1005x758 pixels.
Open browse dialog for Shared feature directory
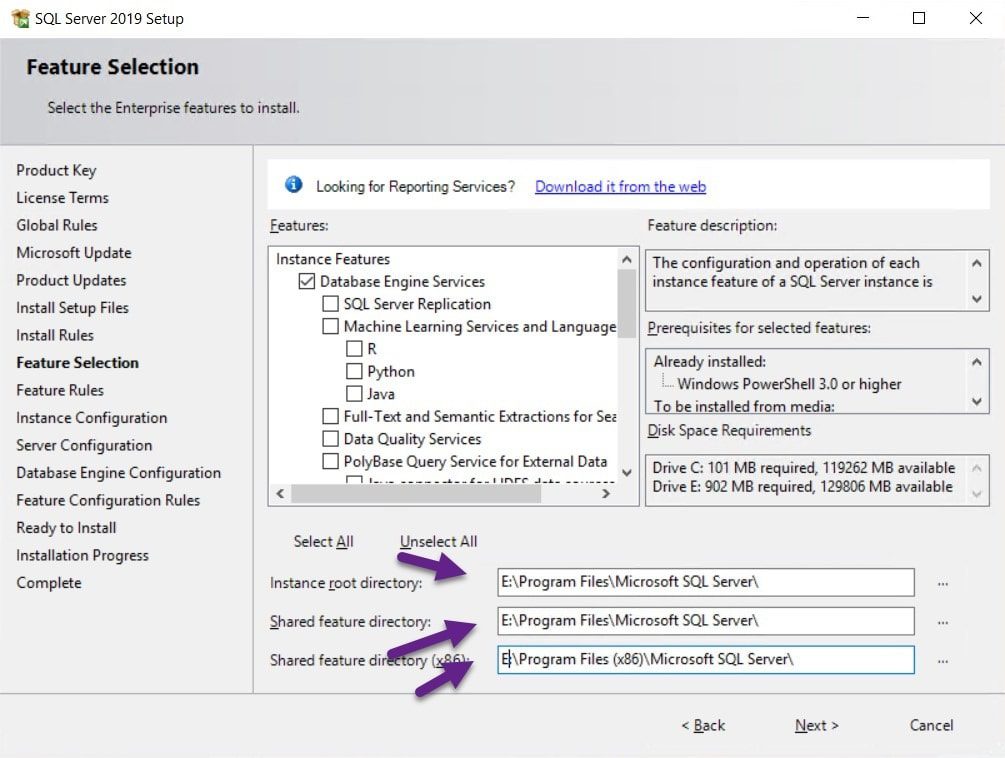pos(941,621)
